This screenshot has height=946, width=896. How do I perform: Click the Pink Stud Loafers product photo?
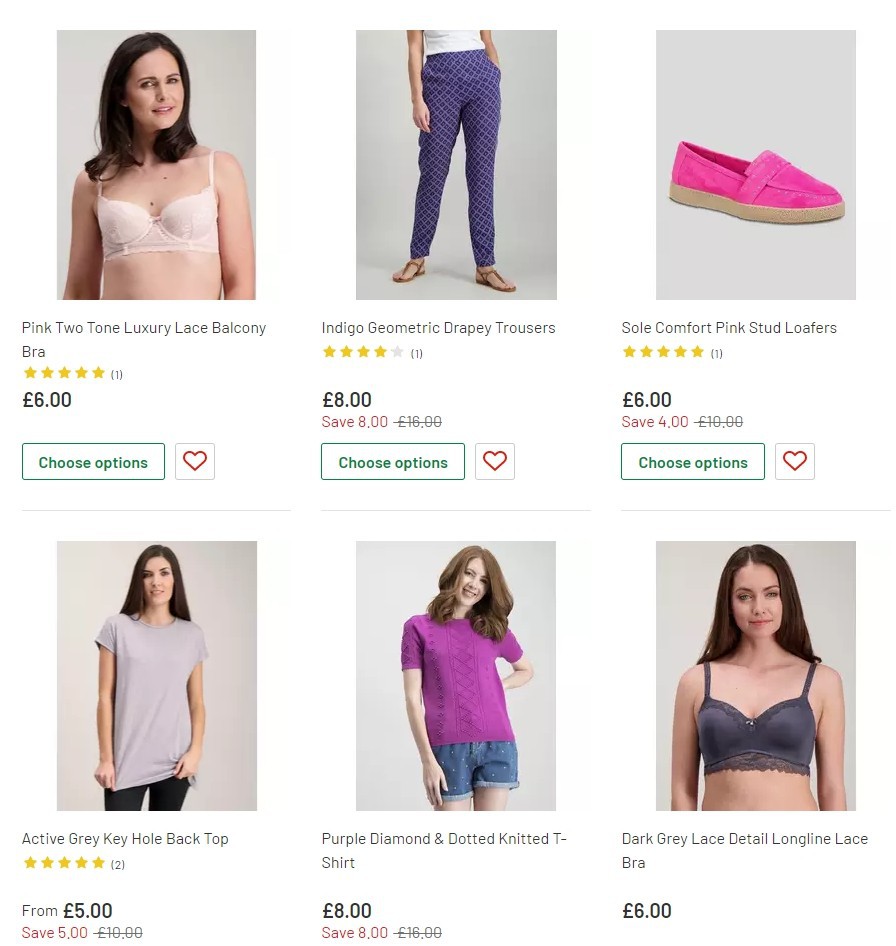coord(755,164)
